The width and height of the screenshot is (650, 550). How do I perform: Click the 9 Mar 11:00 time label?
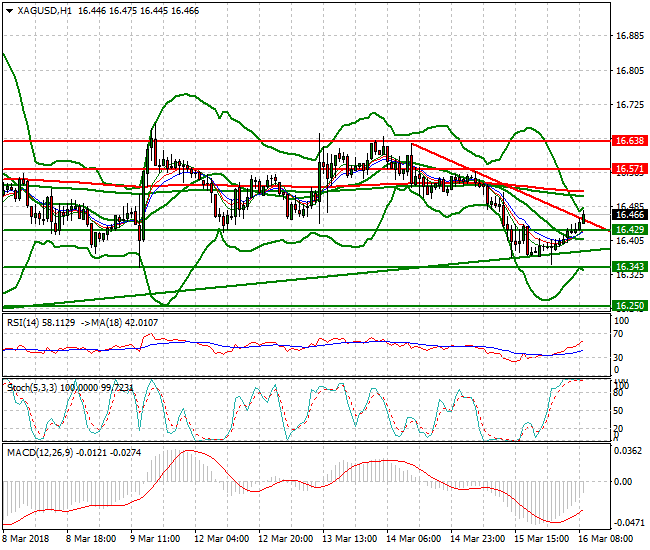[155, 539]
